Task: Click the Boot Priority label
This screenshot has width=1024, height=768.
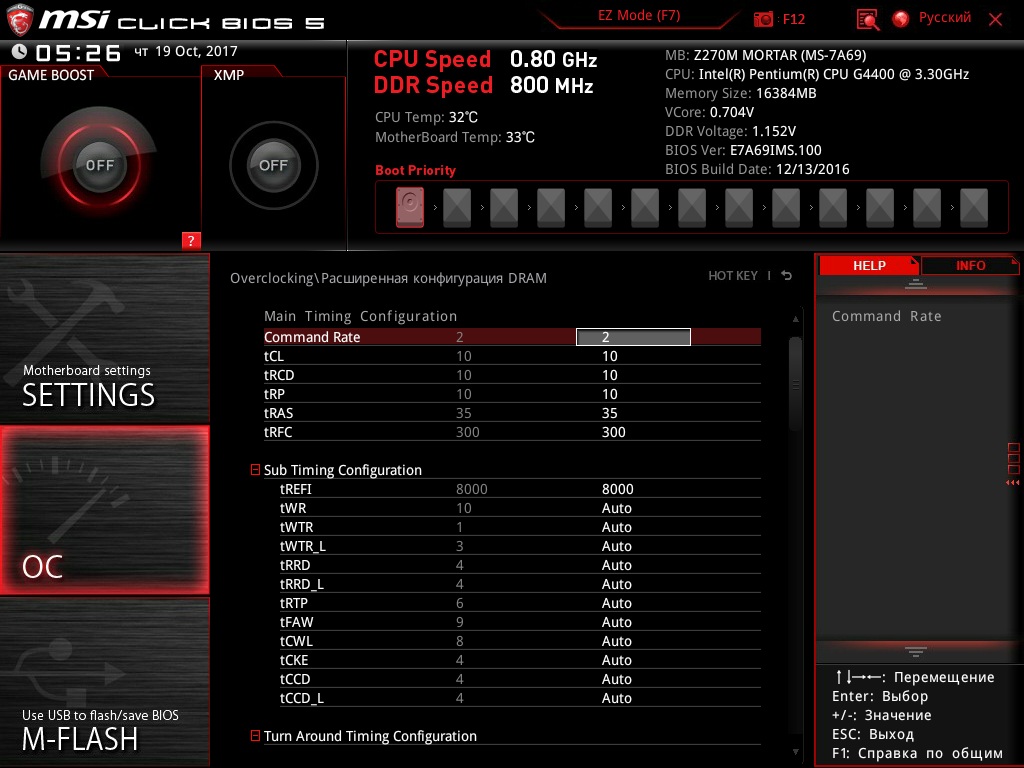Action: coord(415,170)
